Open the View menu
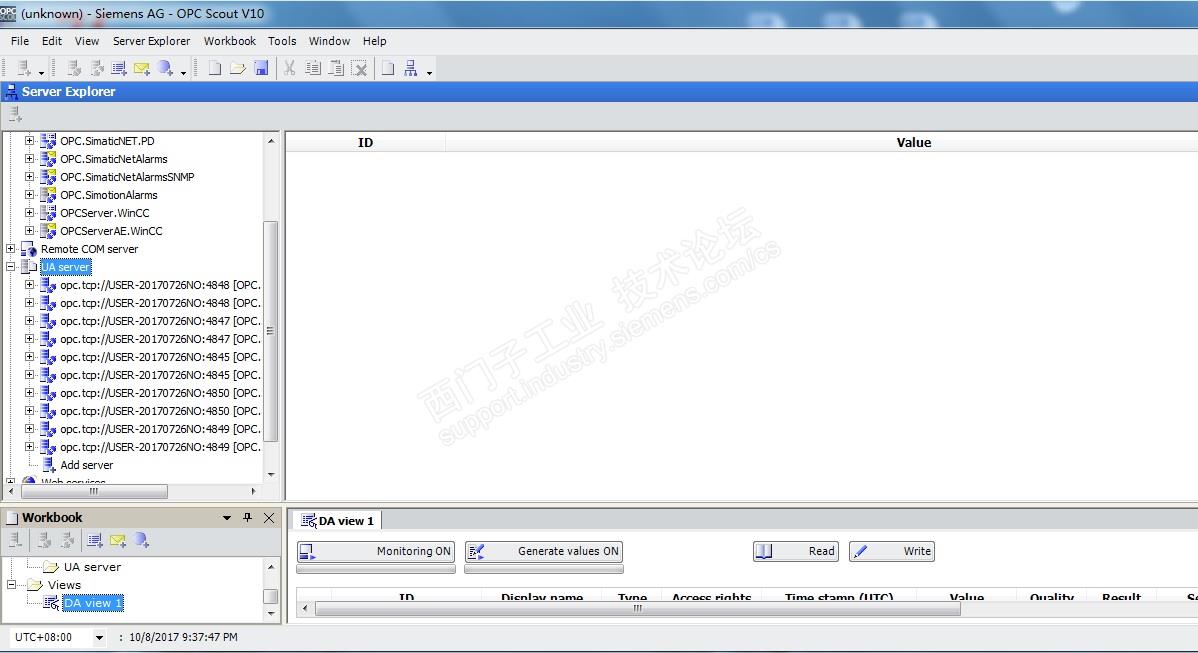This screenshot has height=653, width=1198. click(86, 41)
